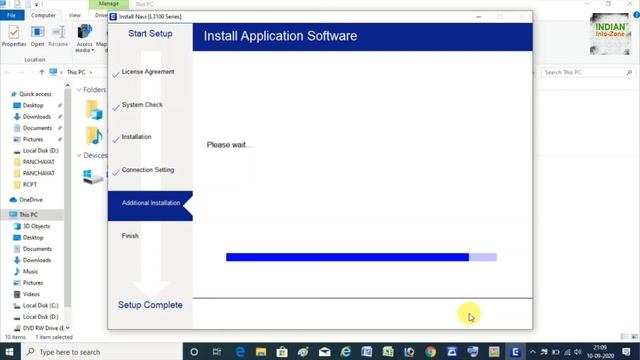Open pinned Downloads under Quick access

36,117
